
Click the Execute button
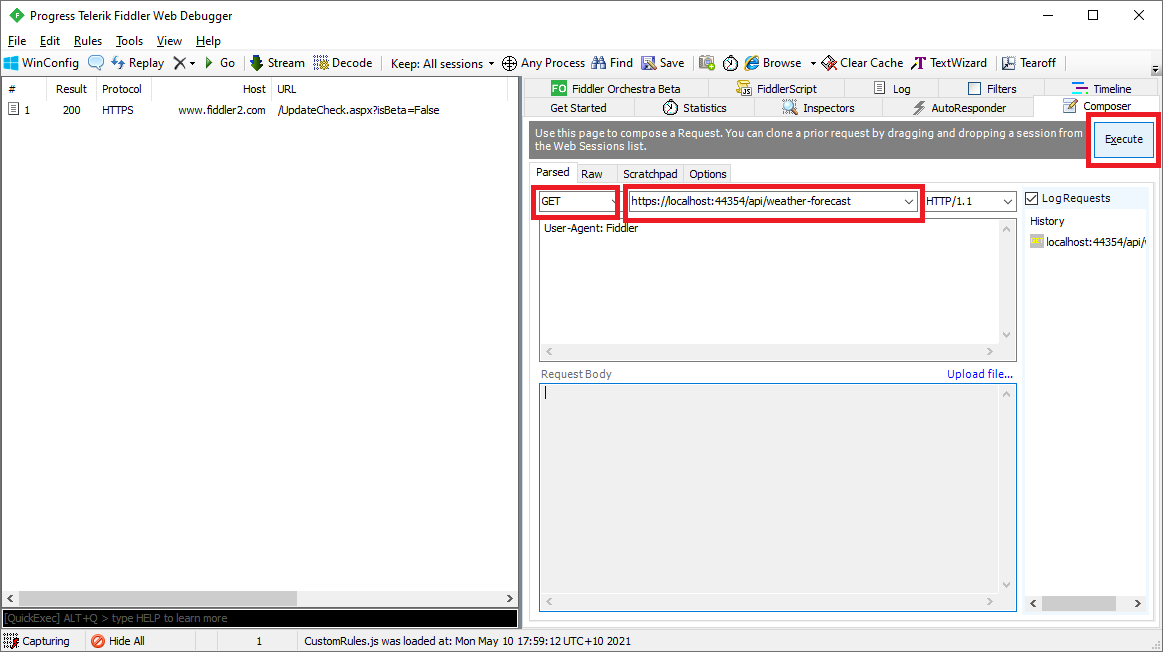pyautogui.click(x=1124, y=139)
